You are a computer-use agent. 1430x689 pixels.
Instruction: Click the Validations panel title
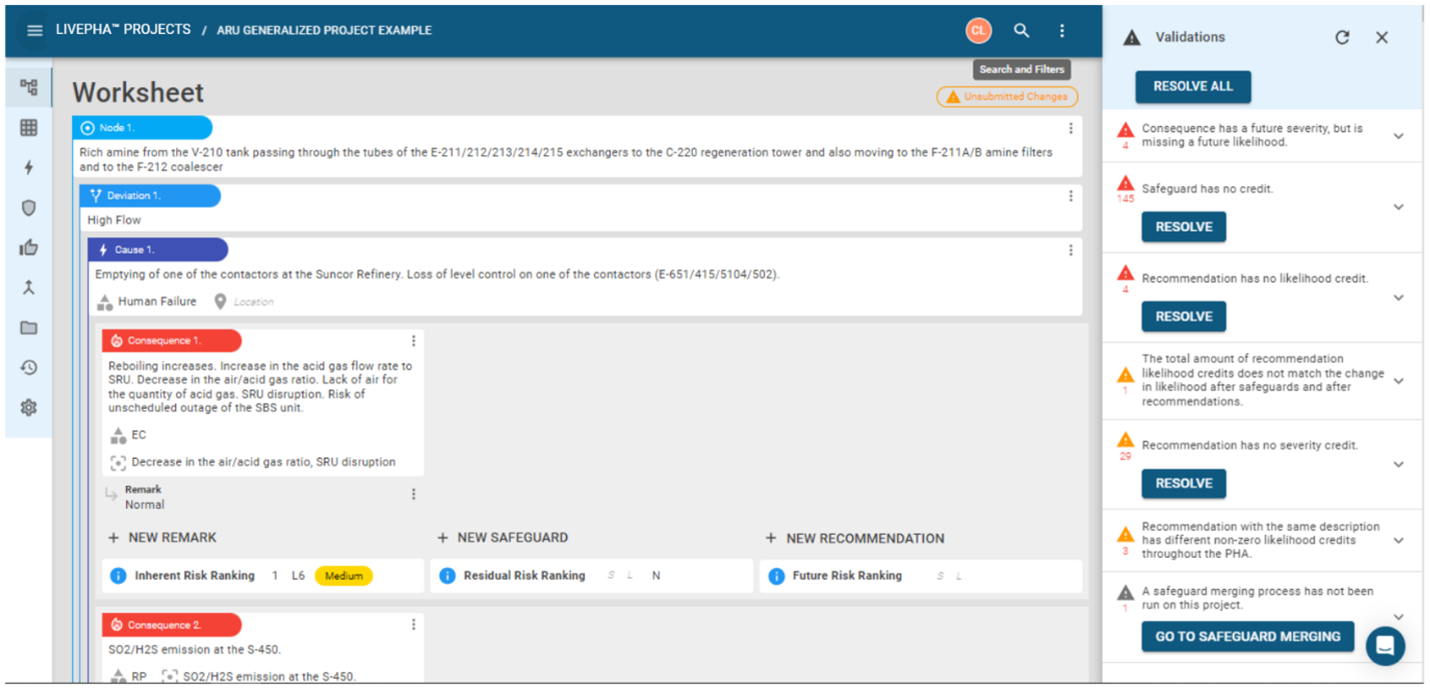(1190, 37)
